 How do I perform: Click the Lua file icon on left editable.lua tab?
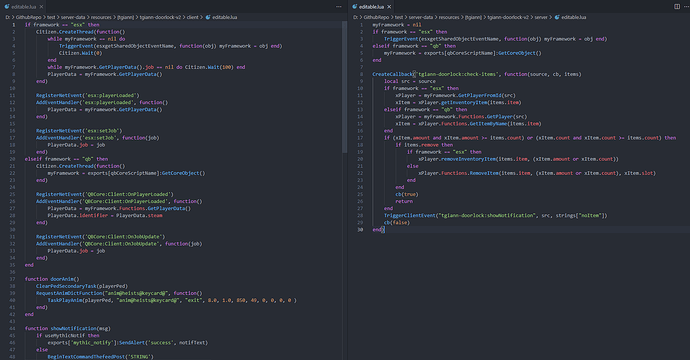7,7
